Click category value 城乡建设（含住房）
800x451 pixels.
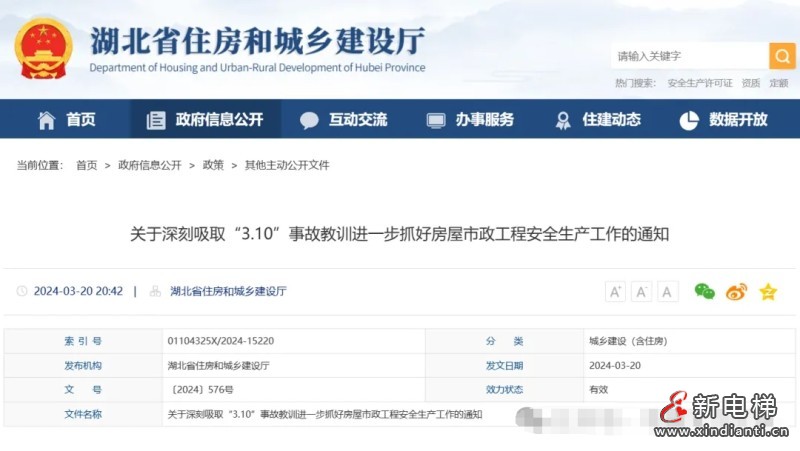628,341
